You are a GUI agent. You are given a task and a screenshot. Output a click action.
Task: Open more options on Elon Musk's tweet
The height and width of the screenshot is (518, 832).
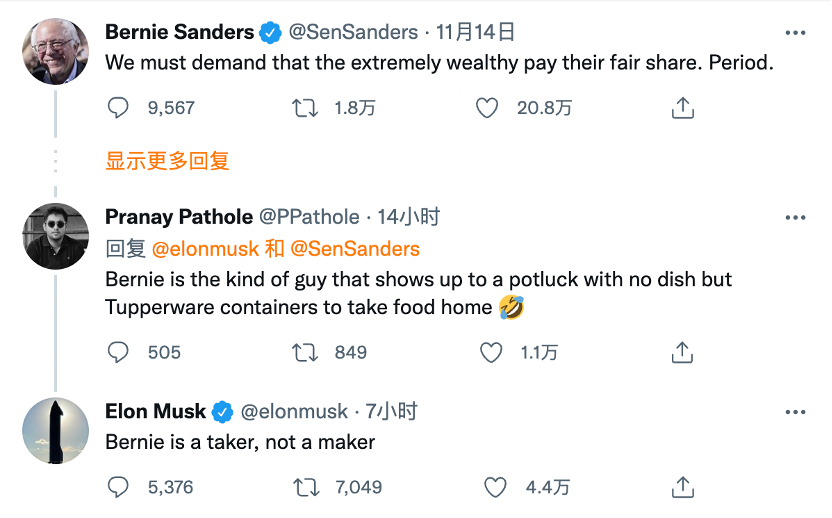(x=795, y=411)
